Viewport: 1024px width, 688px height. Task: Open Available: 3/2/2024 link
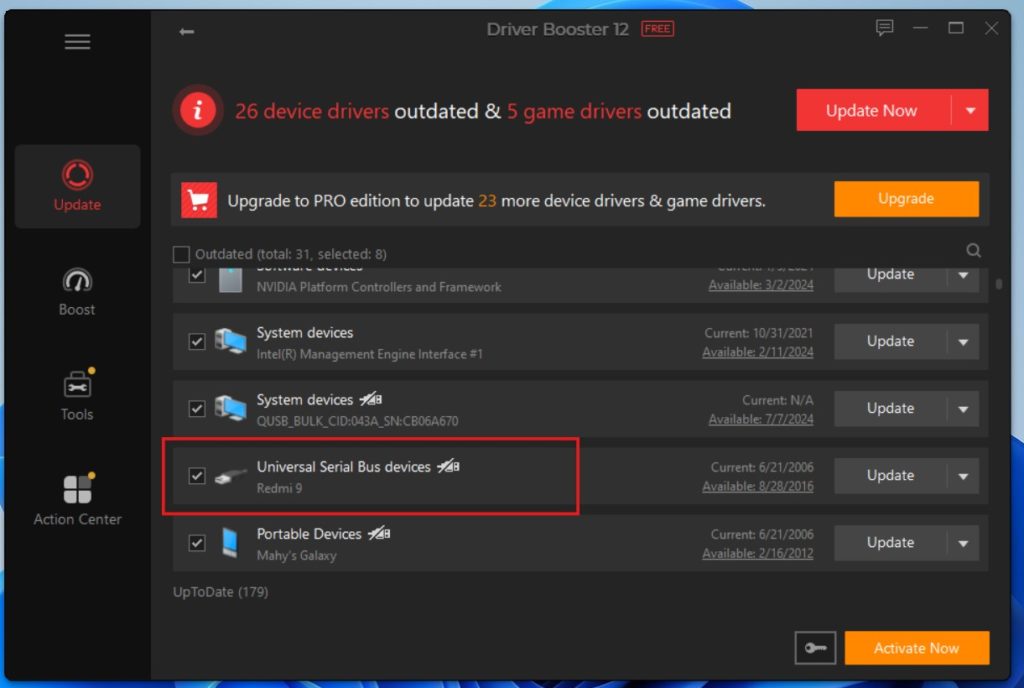click(x=761, y=285)
